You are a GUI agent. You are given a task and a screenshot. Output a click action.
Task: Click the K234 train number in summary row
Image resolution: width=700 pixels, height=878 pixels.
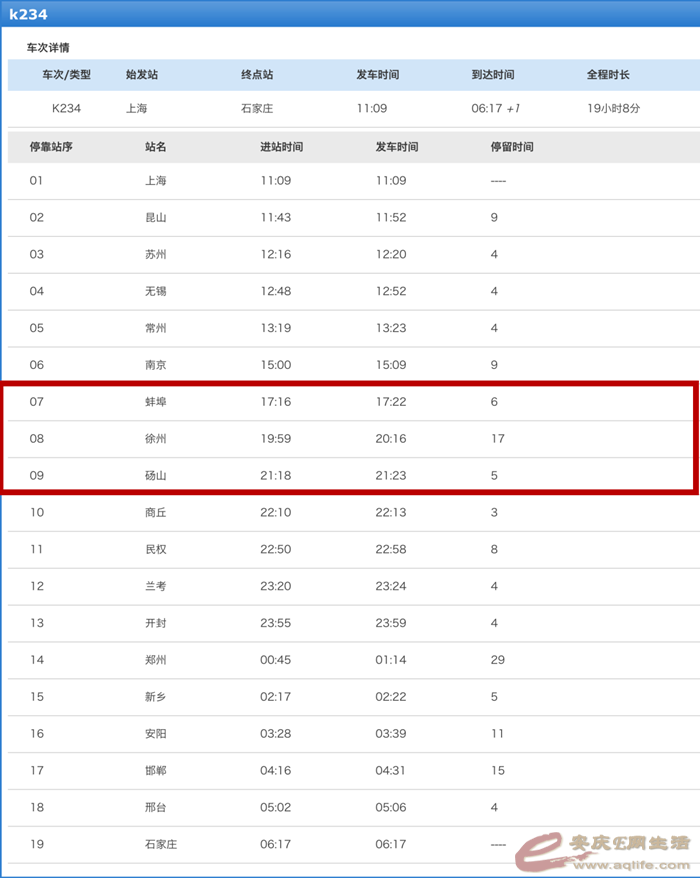(66, 108)
